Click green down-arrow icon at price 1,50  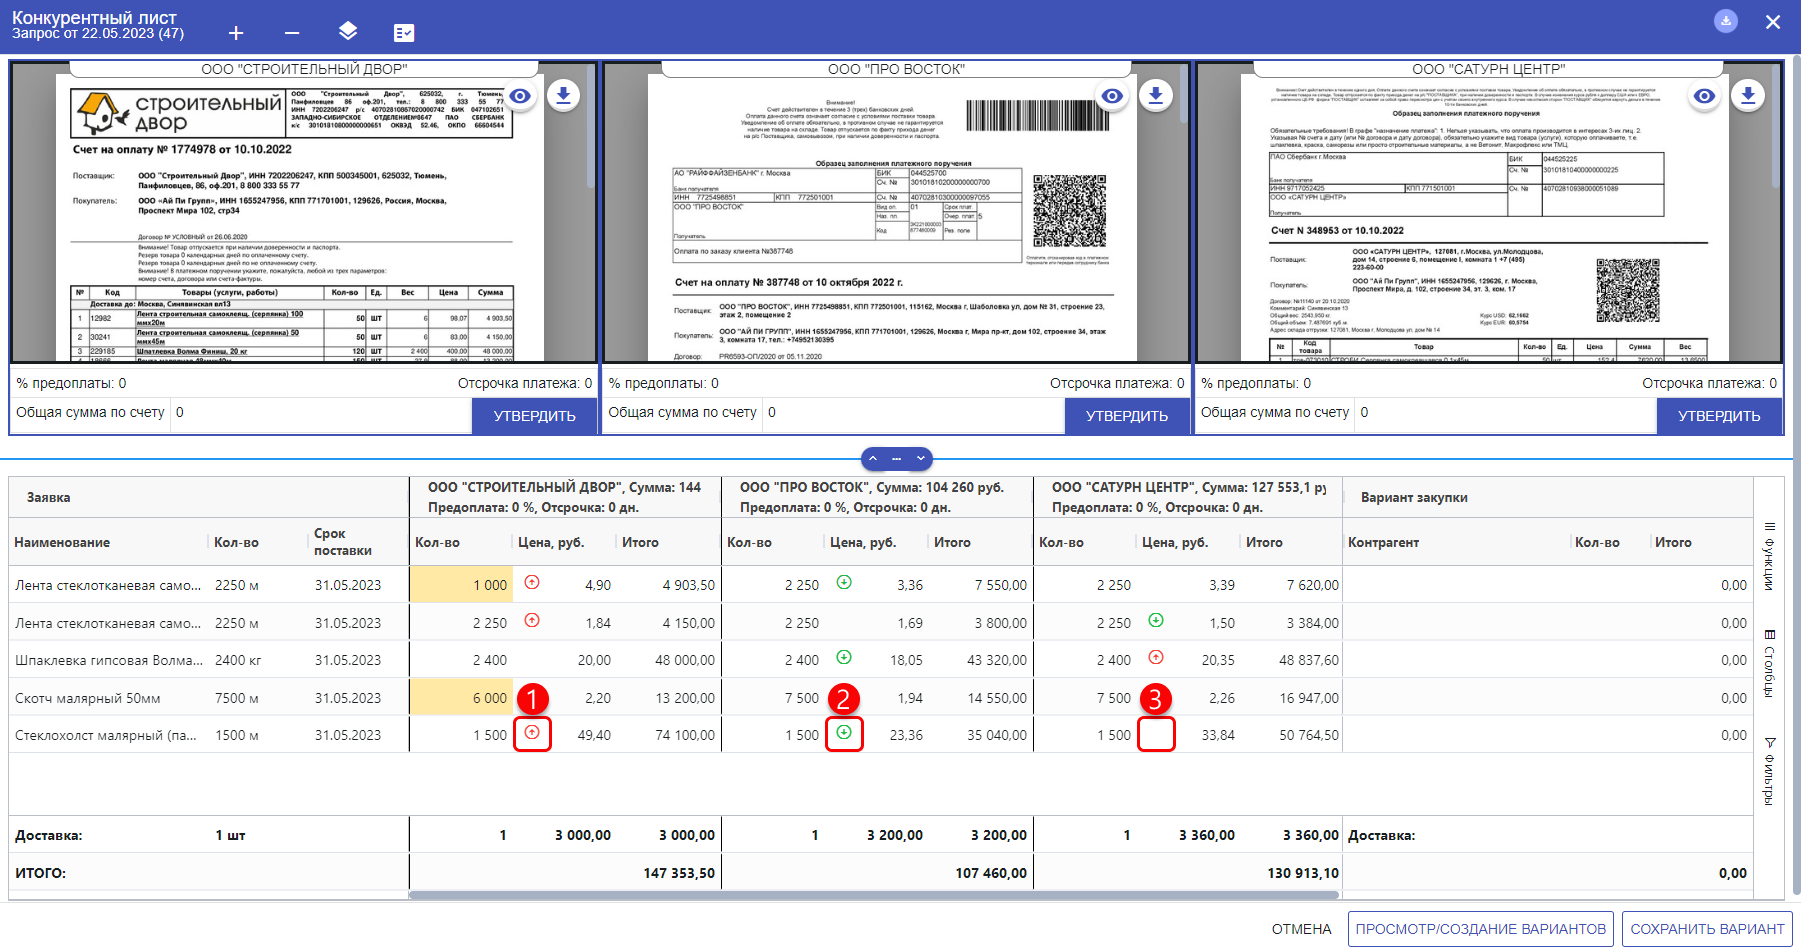[x=1156, y=620]
